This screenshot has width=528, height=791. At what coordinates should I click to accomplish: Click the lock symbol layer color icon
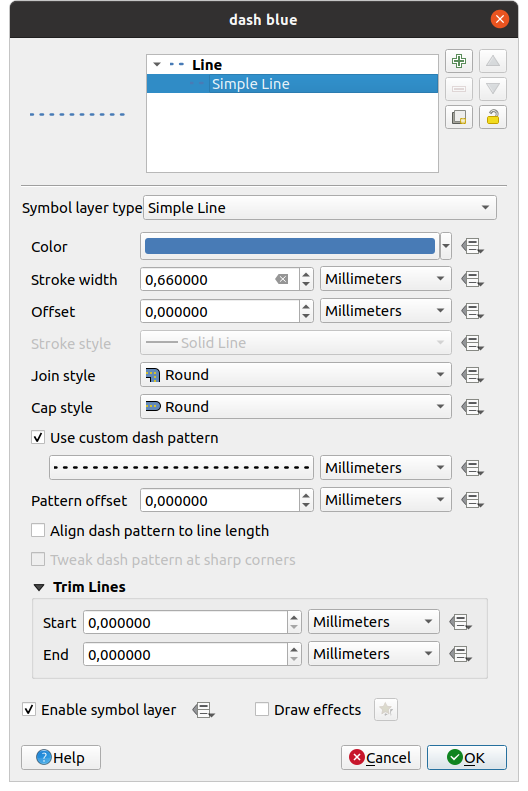(493, 117)
